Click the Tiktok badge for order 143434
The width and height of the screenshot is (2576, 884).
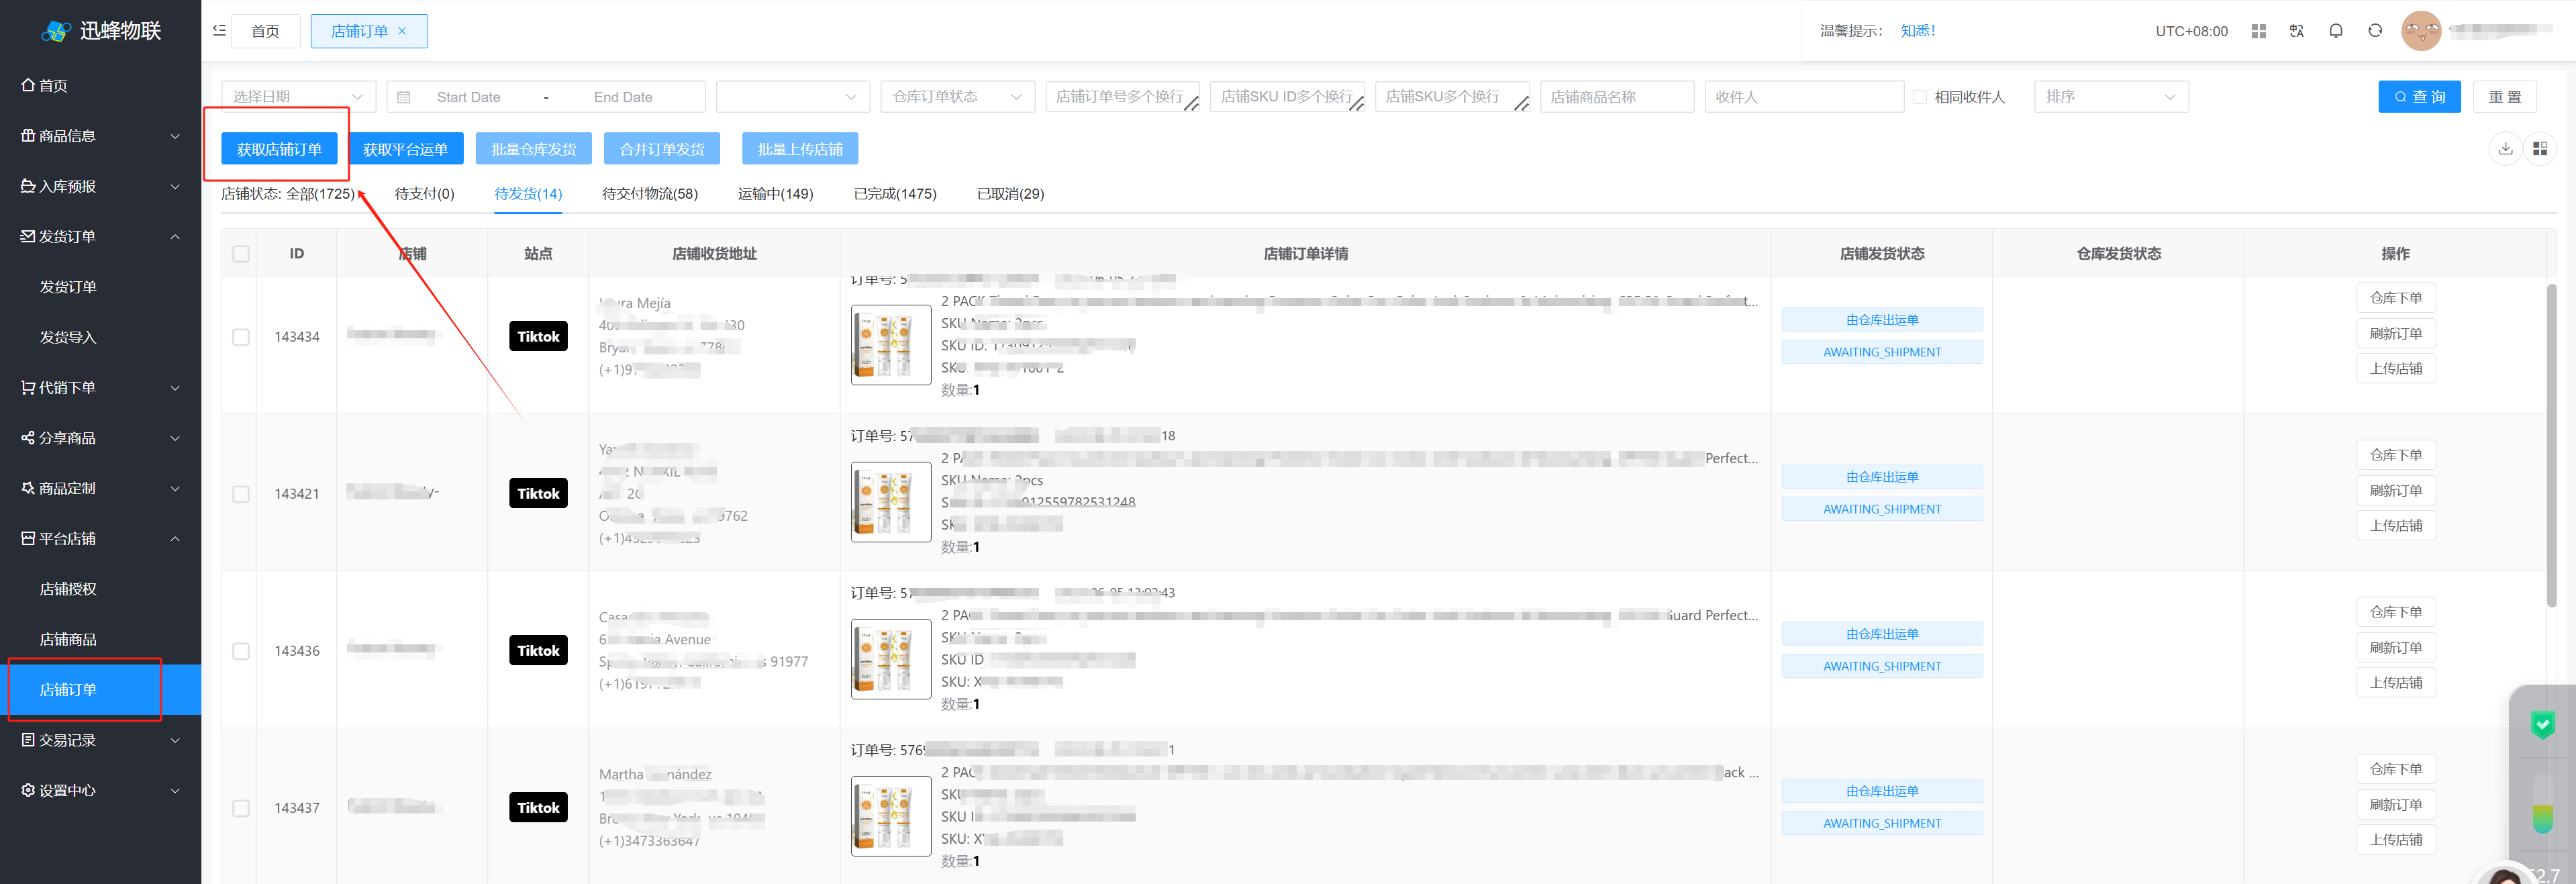click(538, 336)
